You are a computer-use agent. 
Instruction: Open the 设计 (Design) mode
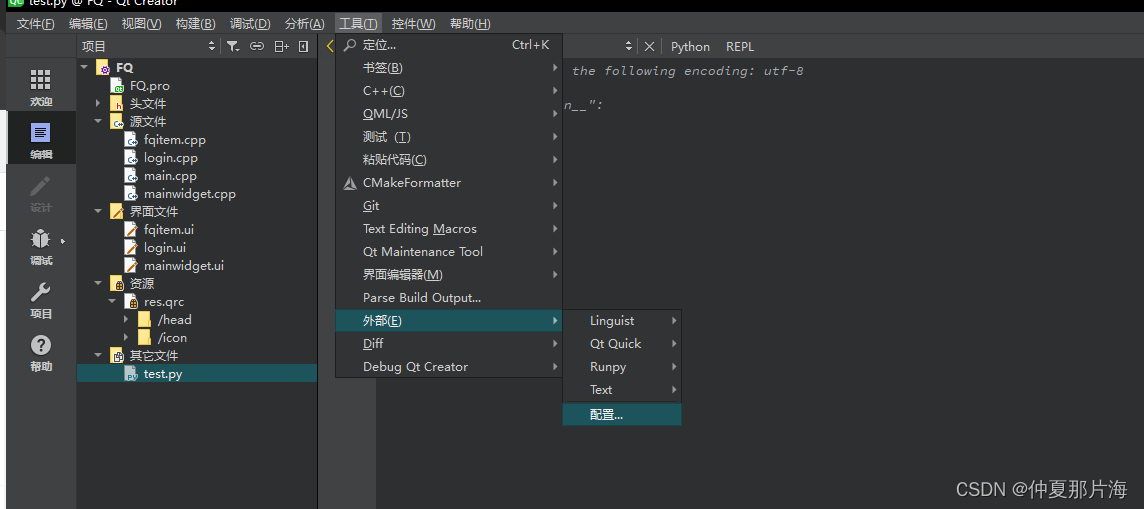[x=41, y=193]
